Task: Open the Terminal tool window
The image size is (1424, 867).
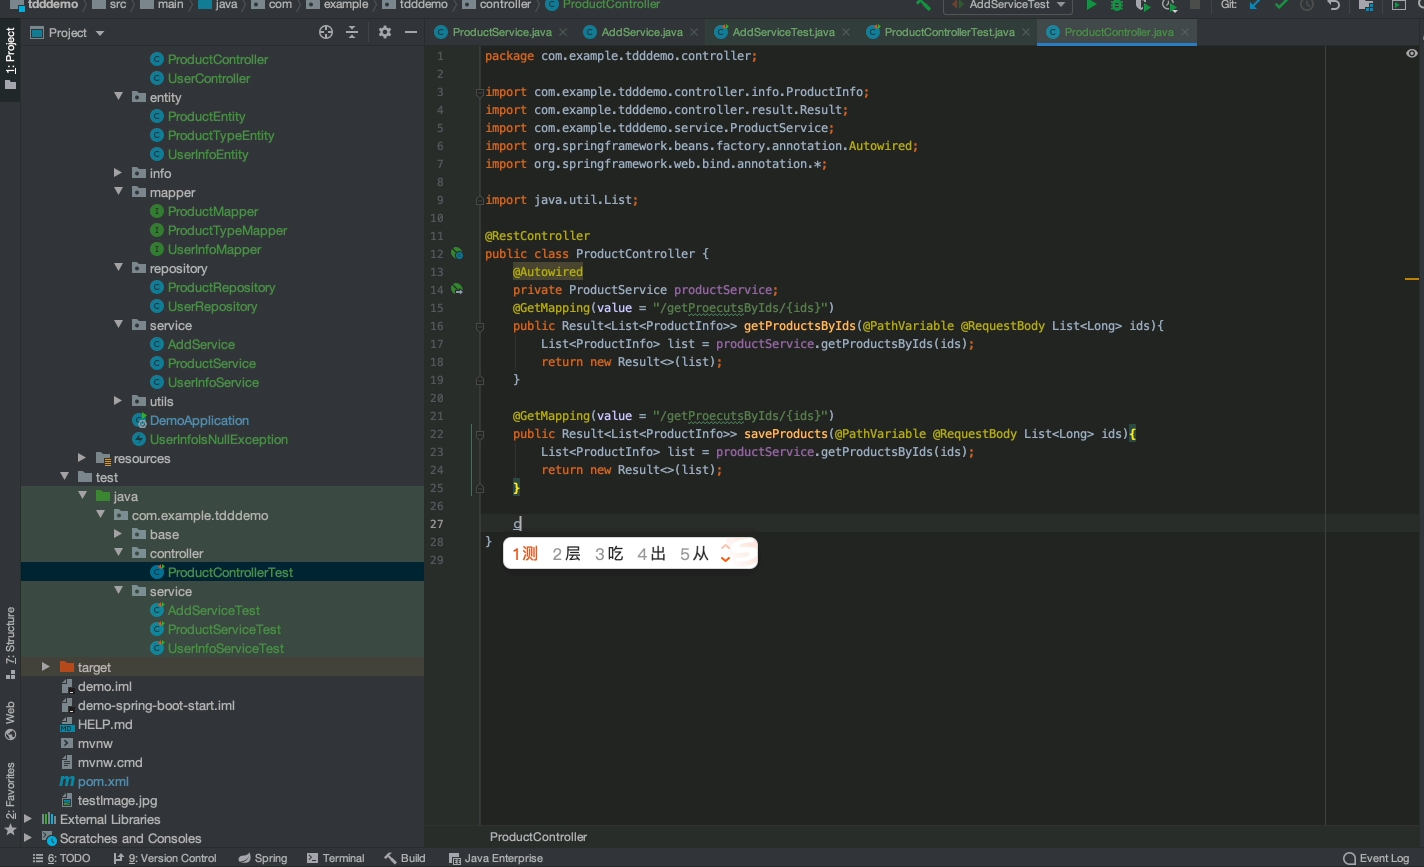Action: (336, 858)
